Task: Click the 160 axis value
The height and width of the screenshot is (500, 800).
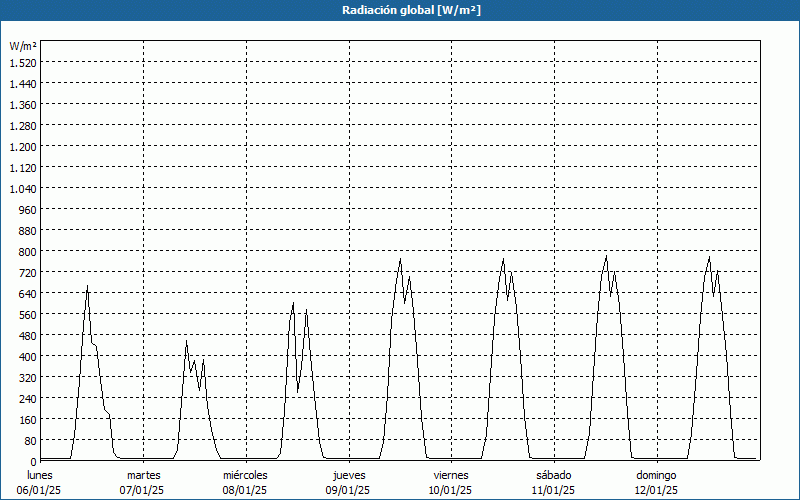Action: [28, 420]
